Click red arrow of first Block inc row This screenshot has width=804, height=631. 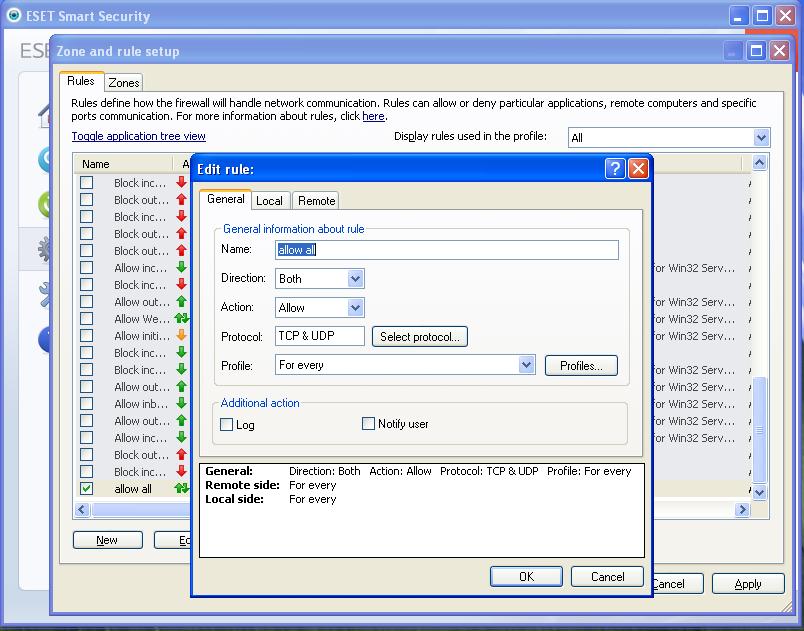182,182
